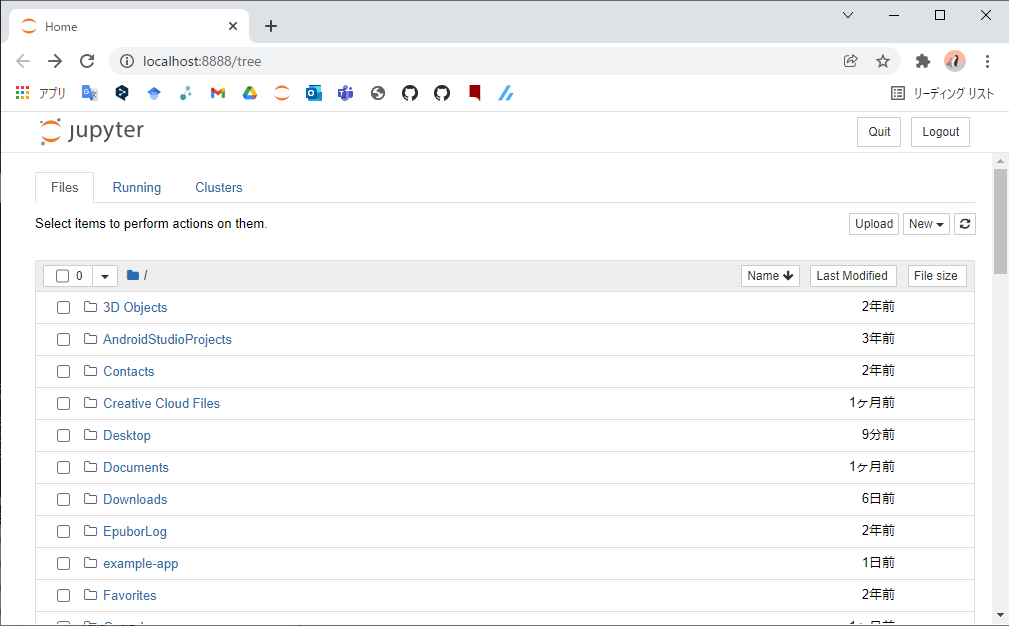Open the blue double-slash bookmark icon
This screenshot has height=626, width=1009.
[506, 93]
